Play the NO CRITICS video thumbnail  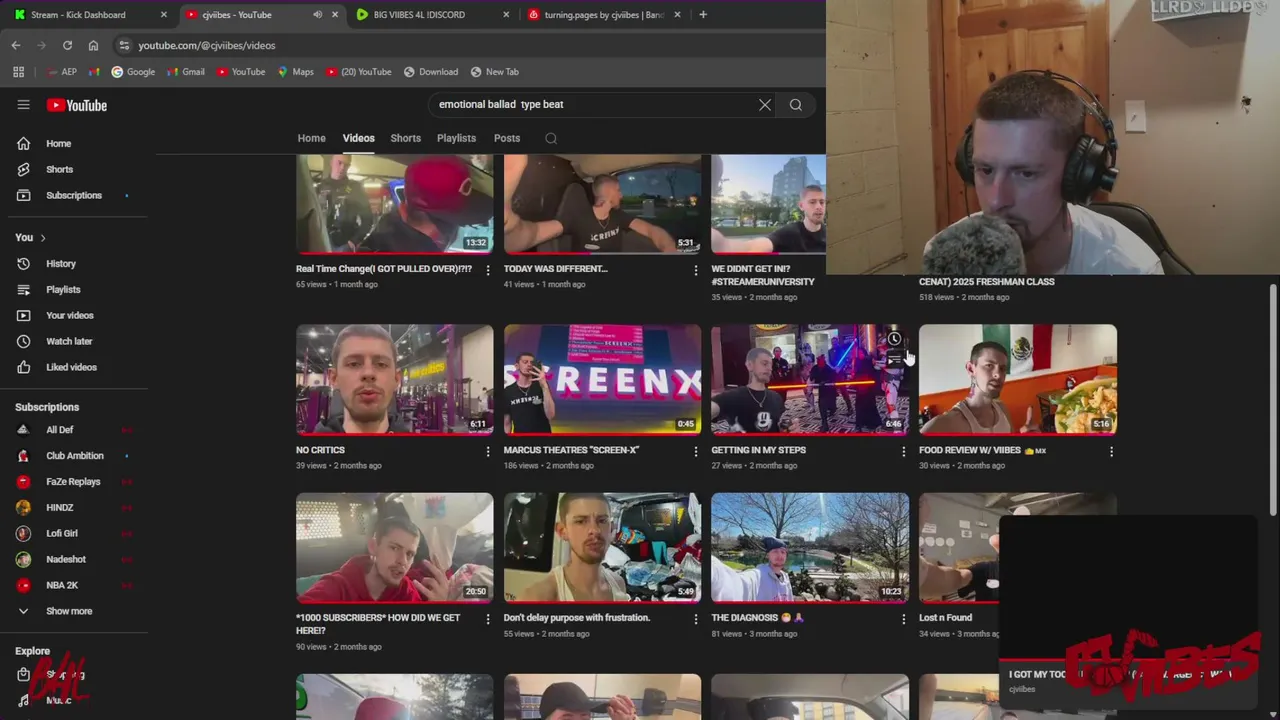click(x=394, y=379)
